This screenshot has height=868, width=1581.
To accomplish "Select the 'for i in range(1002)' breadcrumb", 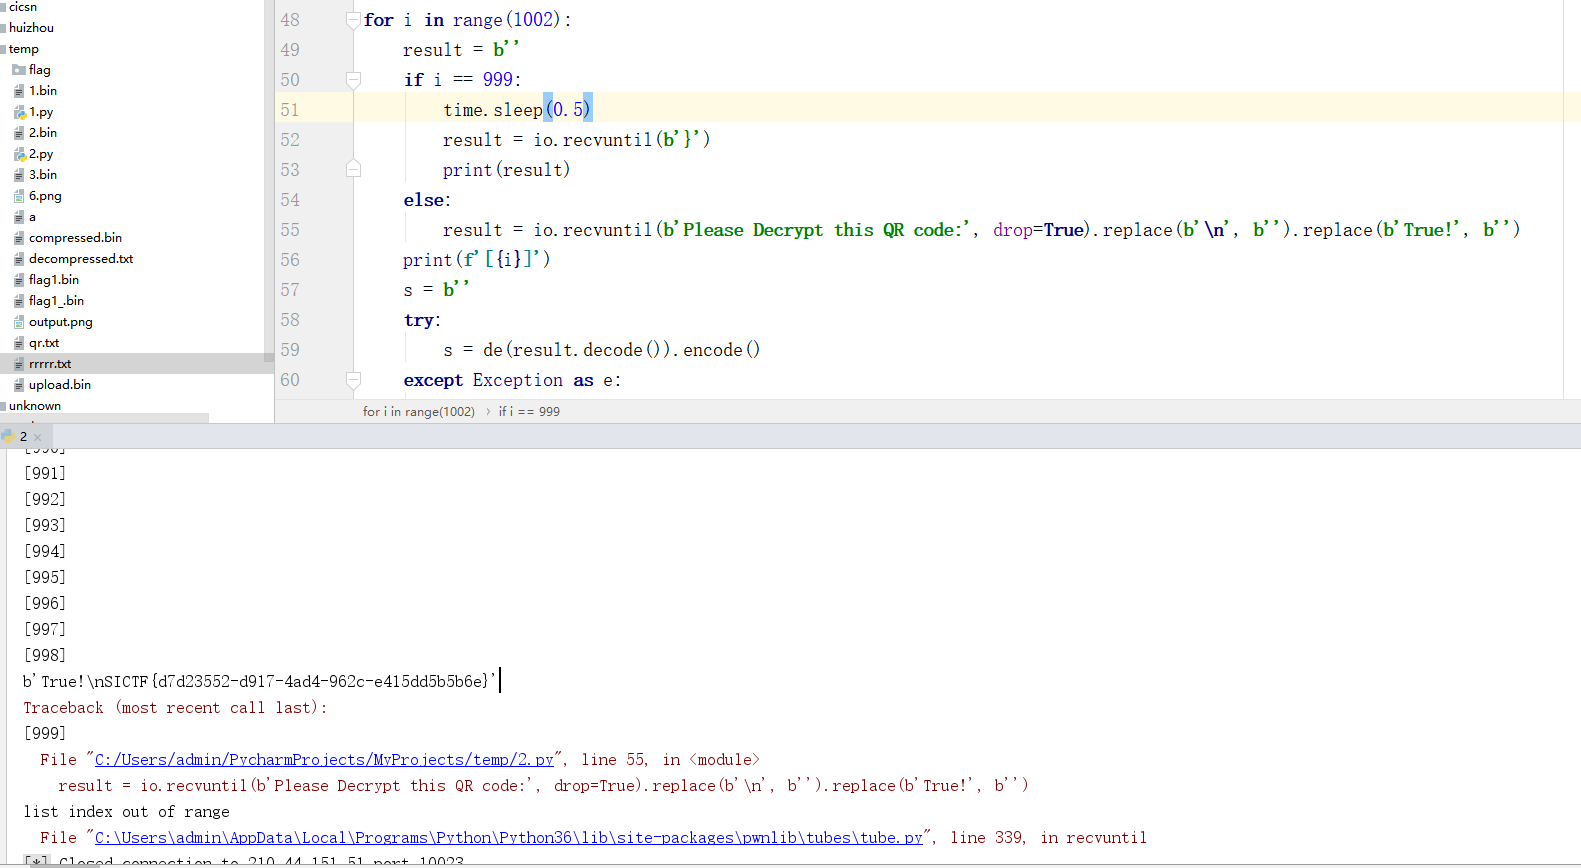I will tap(418, 412).
